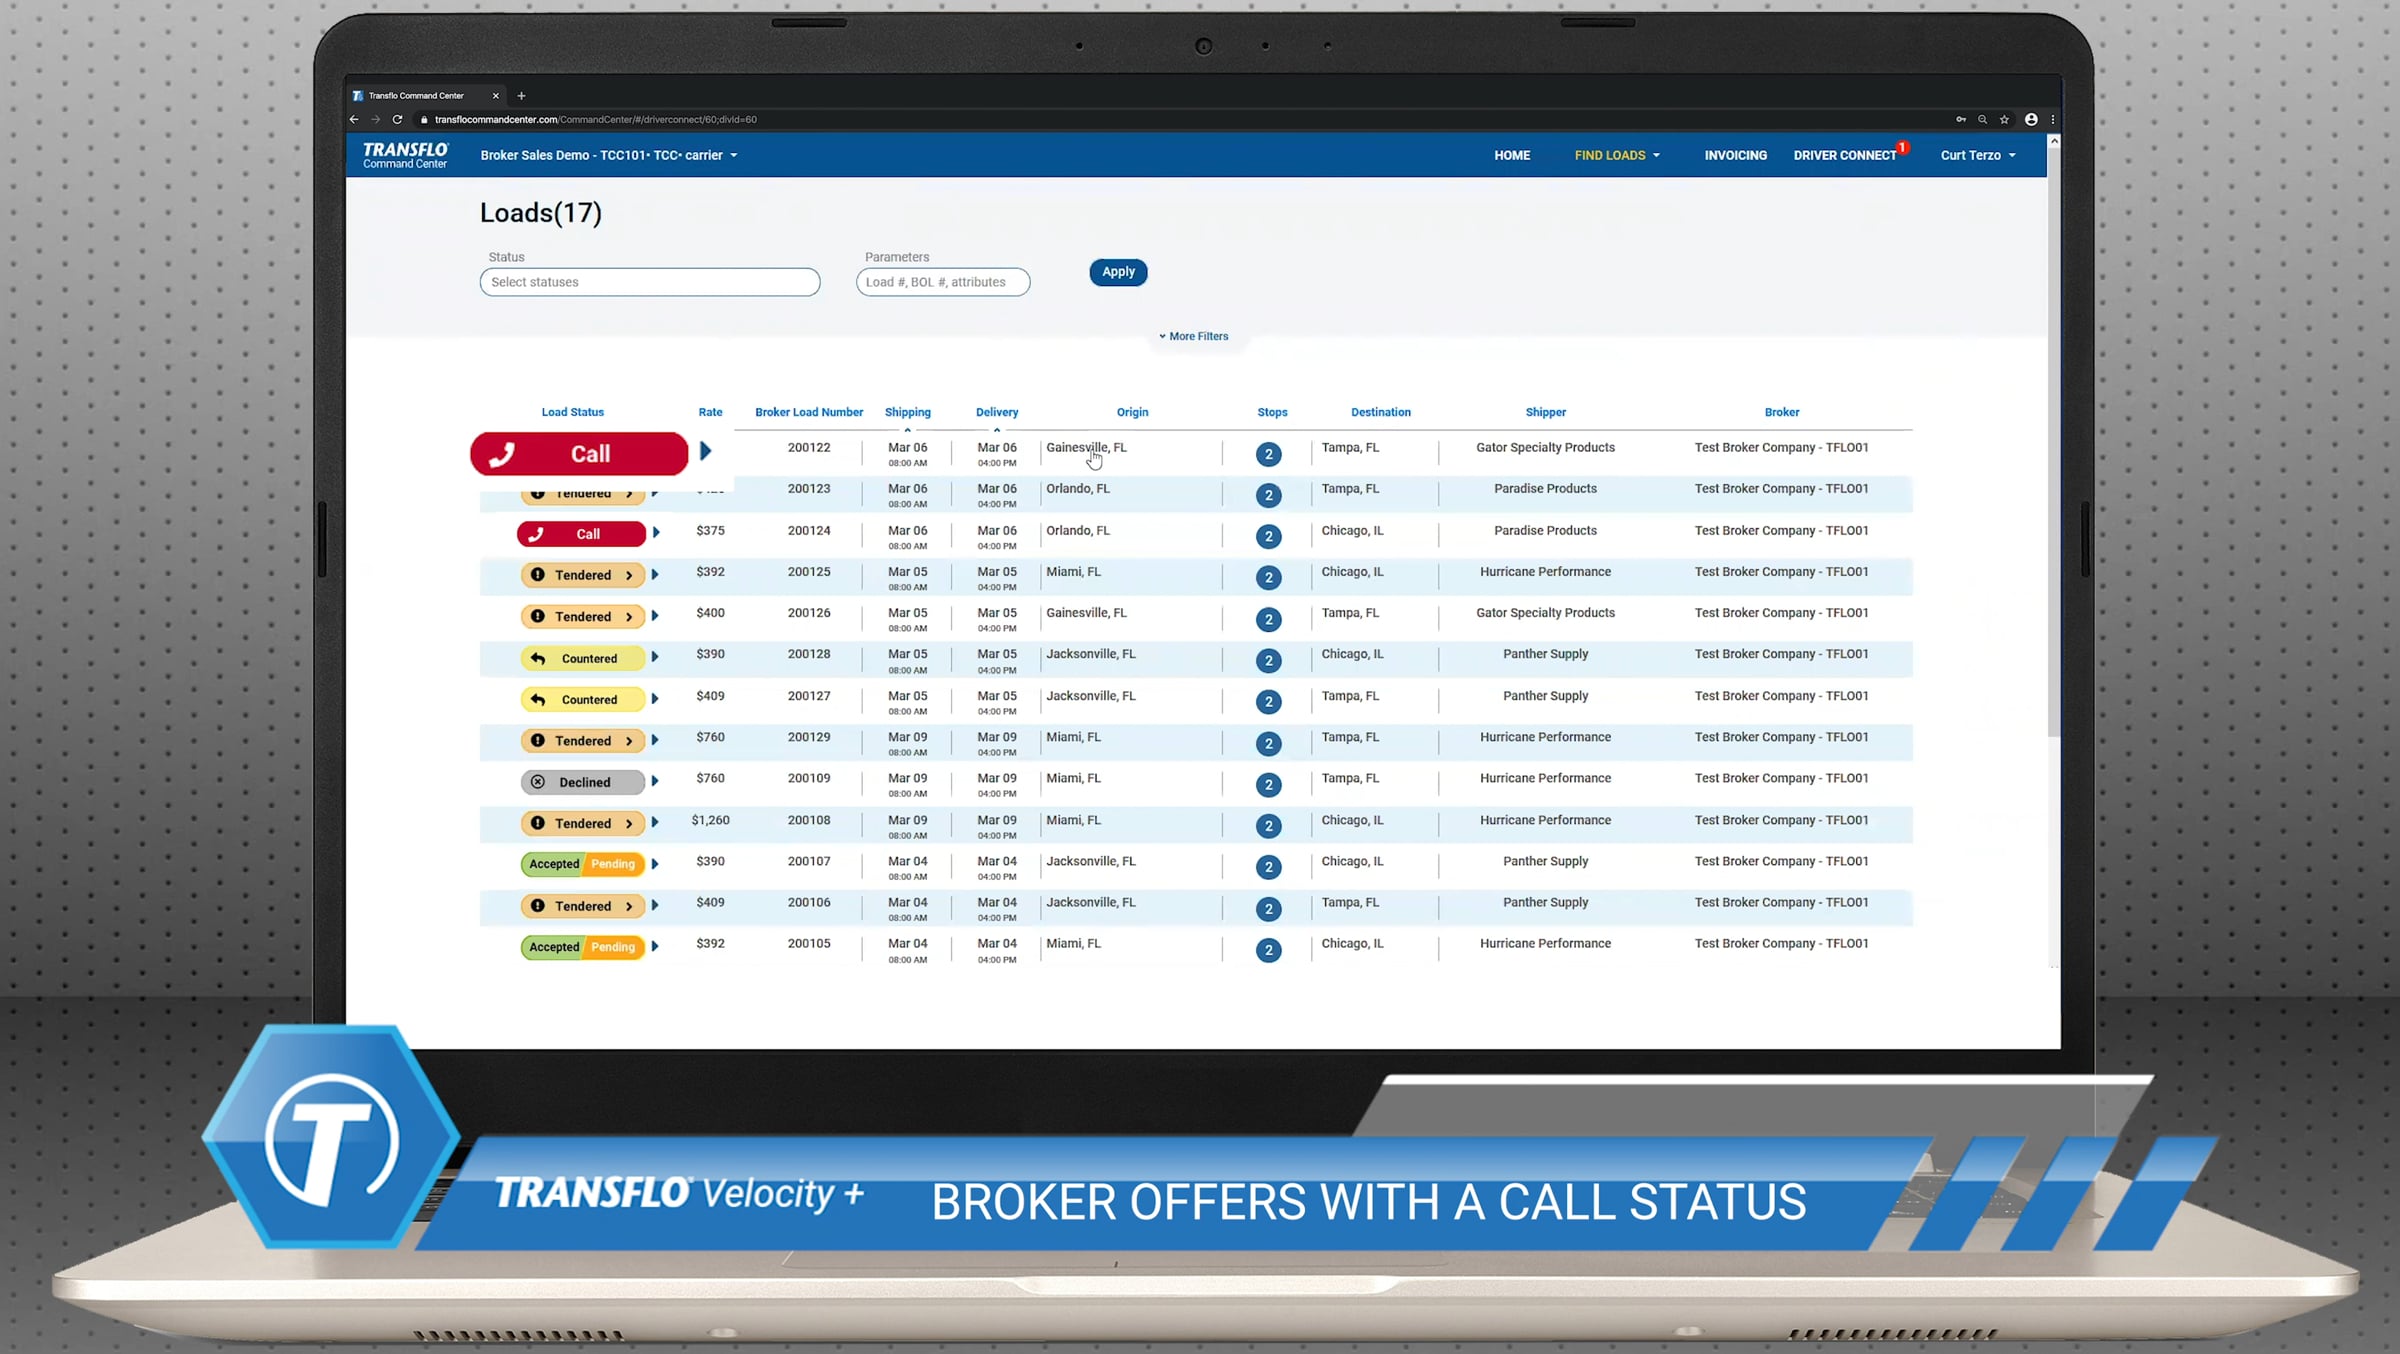Open the Find Loads dropdown menu
Screen dimensions: 2400x1354
pyautogui.click(x=1617, y=156)
